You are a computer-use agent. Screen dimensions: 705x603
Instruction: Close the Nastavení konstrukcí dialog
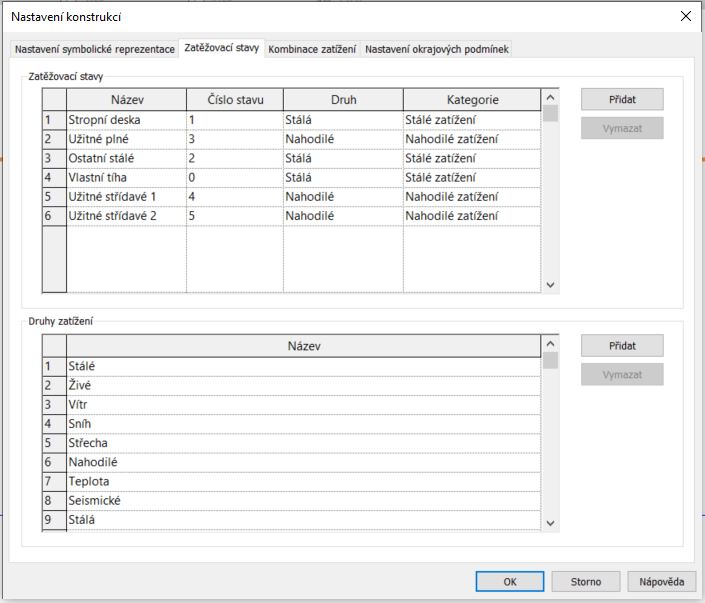pyautogui.click(x=685, y=16)
